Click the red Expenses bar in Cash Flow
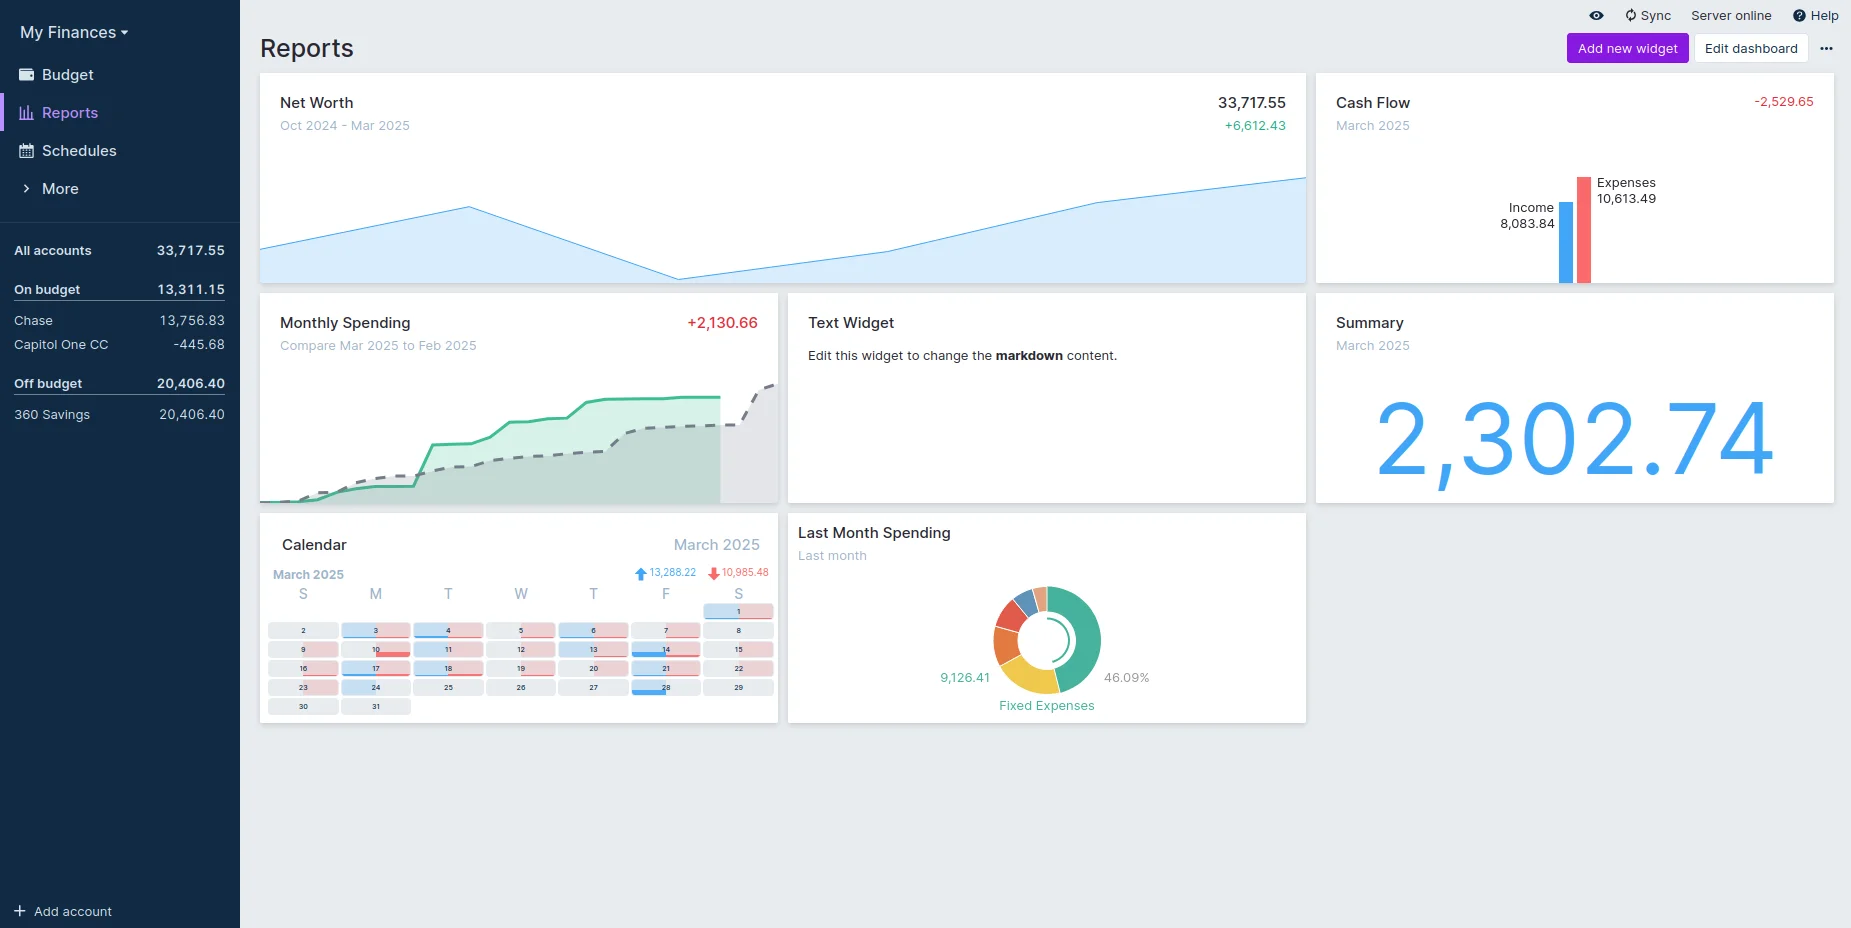Image resolution: width=1851 pixels, height=928 pixels. tap(1584, 230)
